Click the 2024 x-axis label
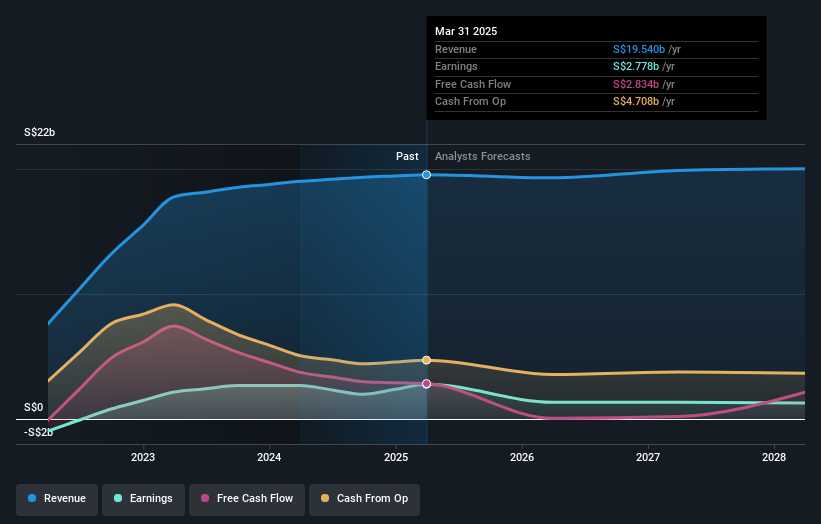 coord(269,458)
